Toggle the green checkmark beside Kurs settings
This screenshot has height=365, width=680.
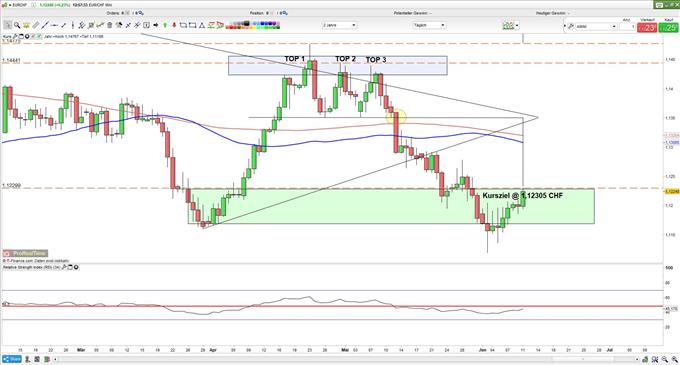[x=39, y=36]
